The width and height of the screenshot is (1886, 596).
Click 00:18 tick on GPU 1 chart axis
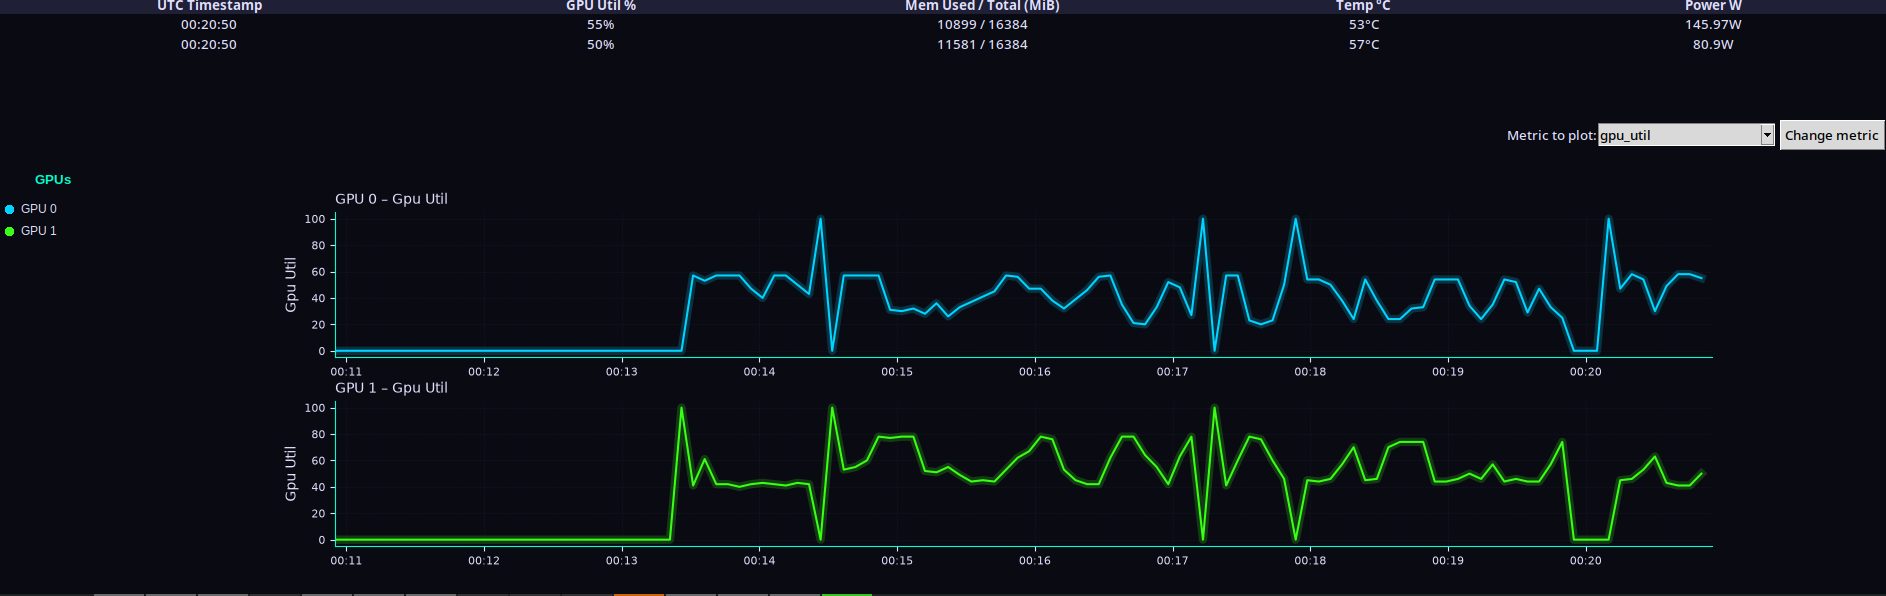coord(1310,561)
